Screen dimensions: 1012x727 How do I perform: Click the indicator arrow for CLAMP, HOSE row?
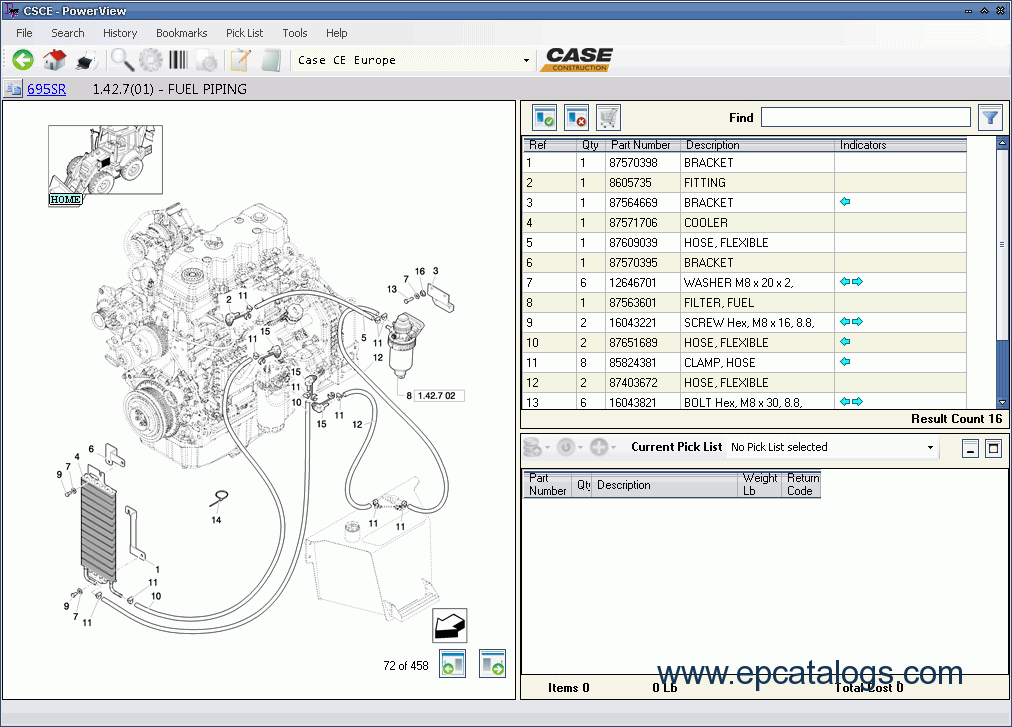(x=845, y=362)
